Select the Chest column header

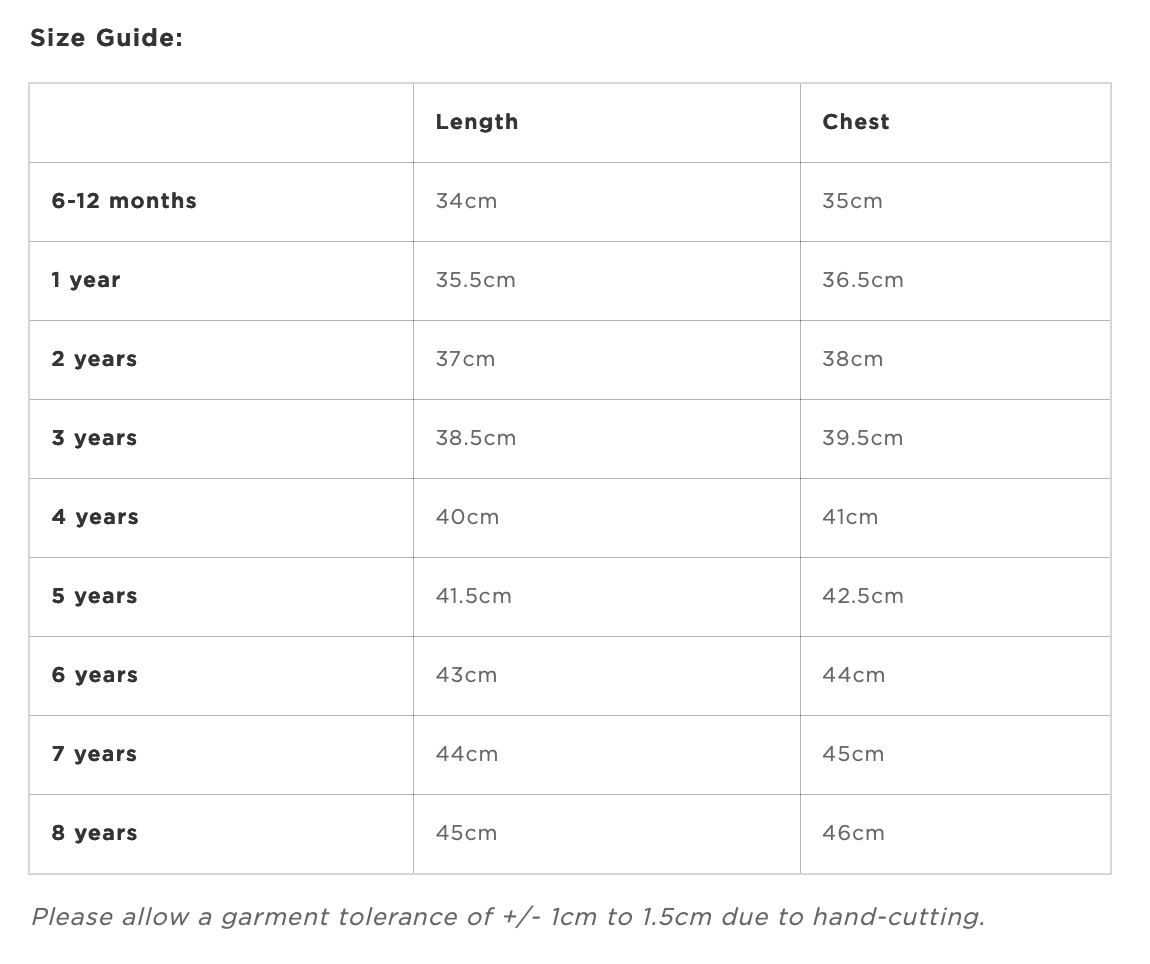[855, 122]
